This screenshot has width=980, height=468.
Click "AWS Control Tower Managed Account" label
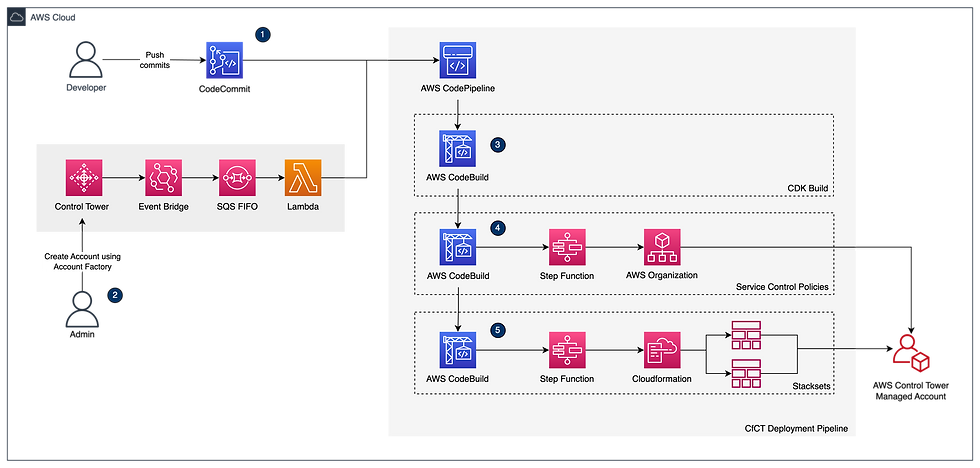click(x=911, y=391)
